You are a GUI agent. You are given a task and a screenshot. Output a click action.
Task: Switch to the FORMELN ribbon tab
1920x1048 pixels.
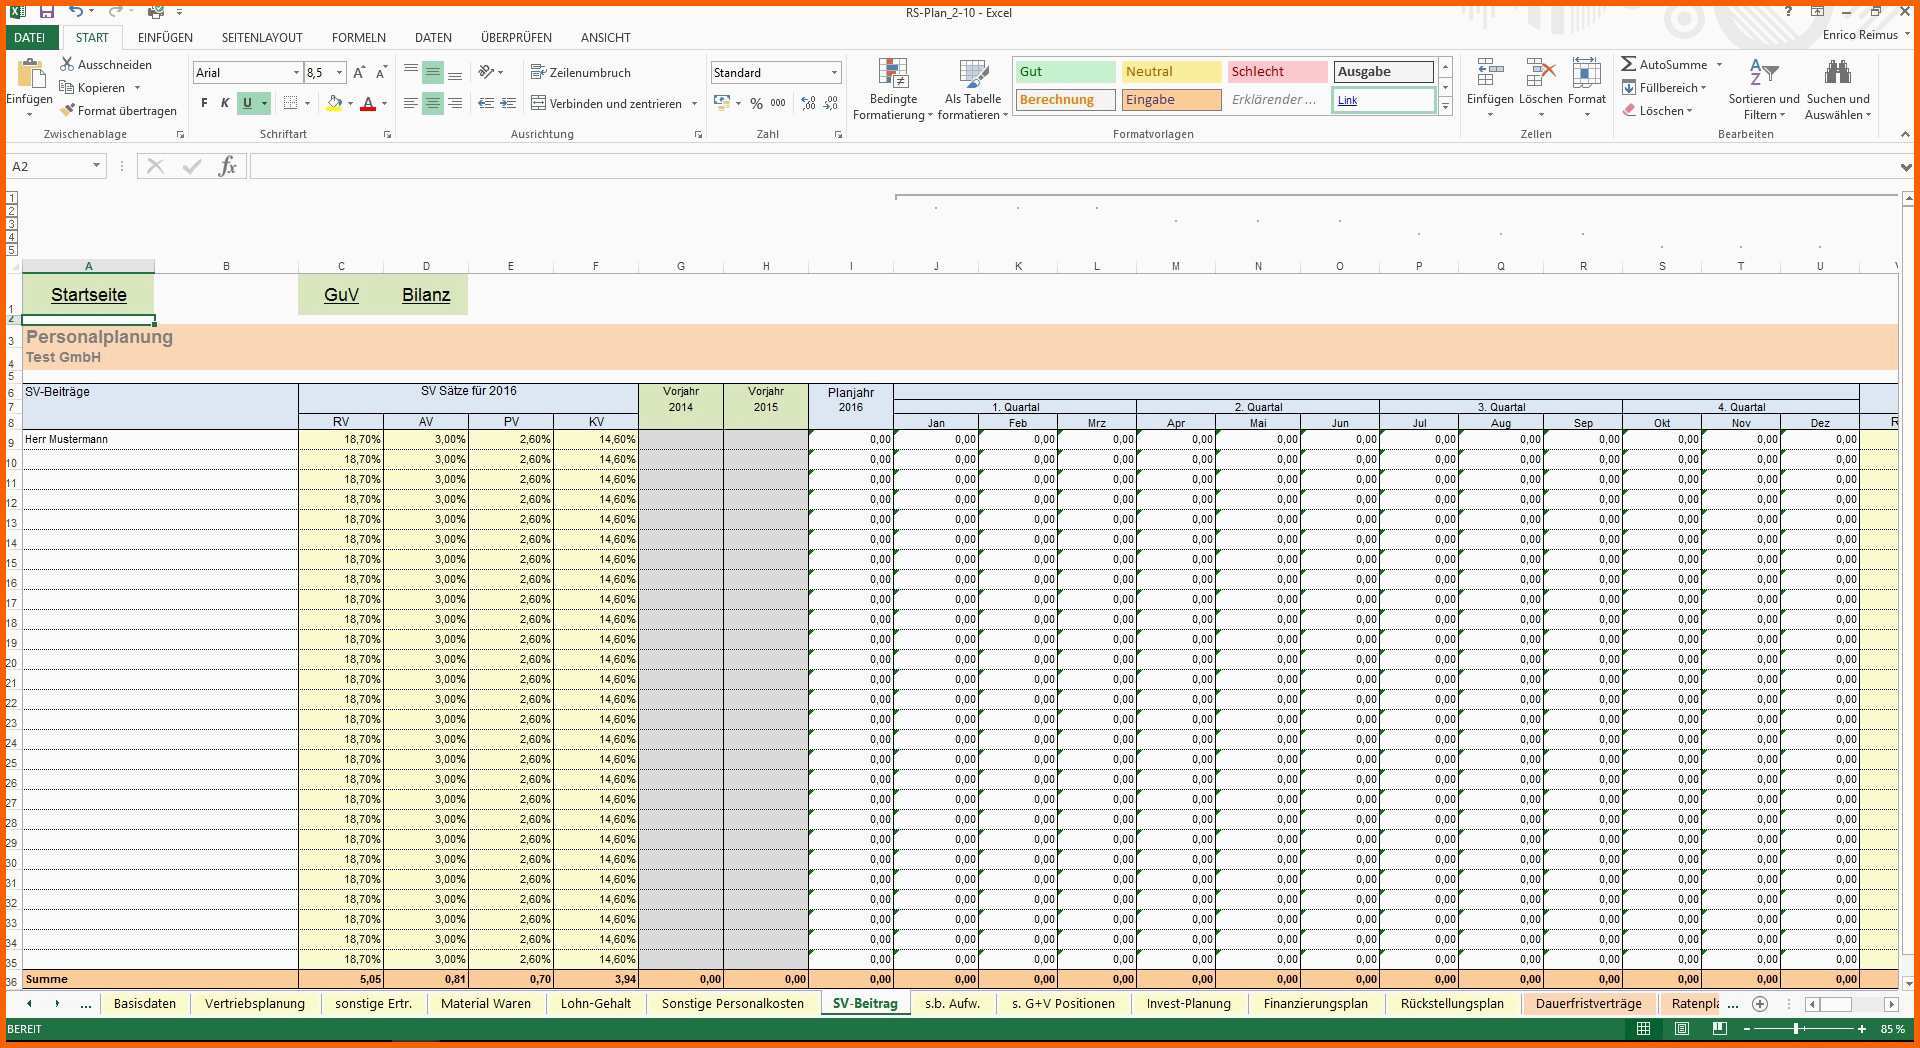358,37
